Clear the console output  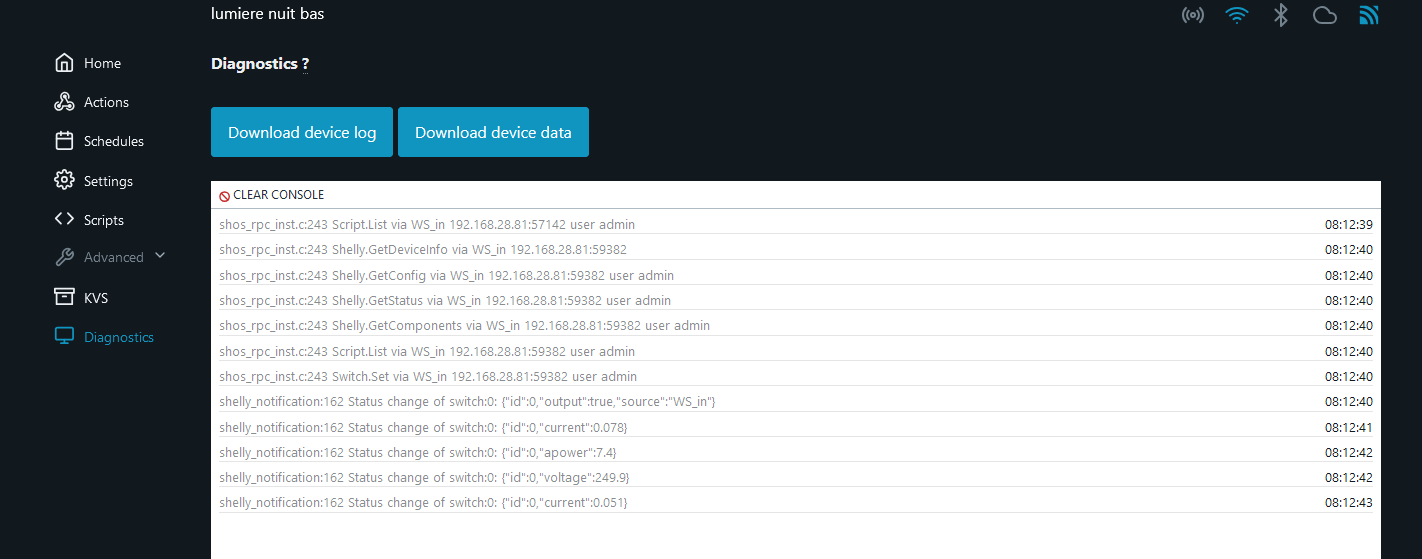(x=272, y=195)
